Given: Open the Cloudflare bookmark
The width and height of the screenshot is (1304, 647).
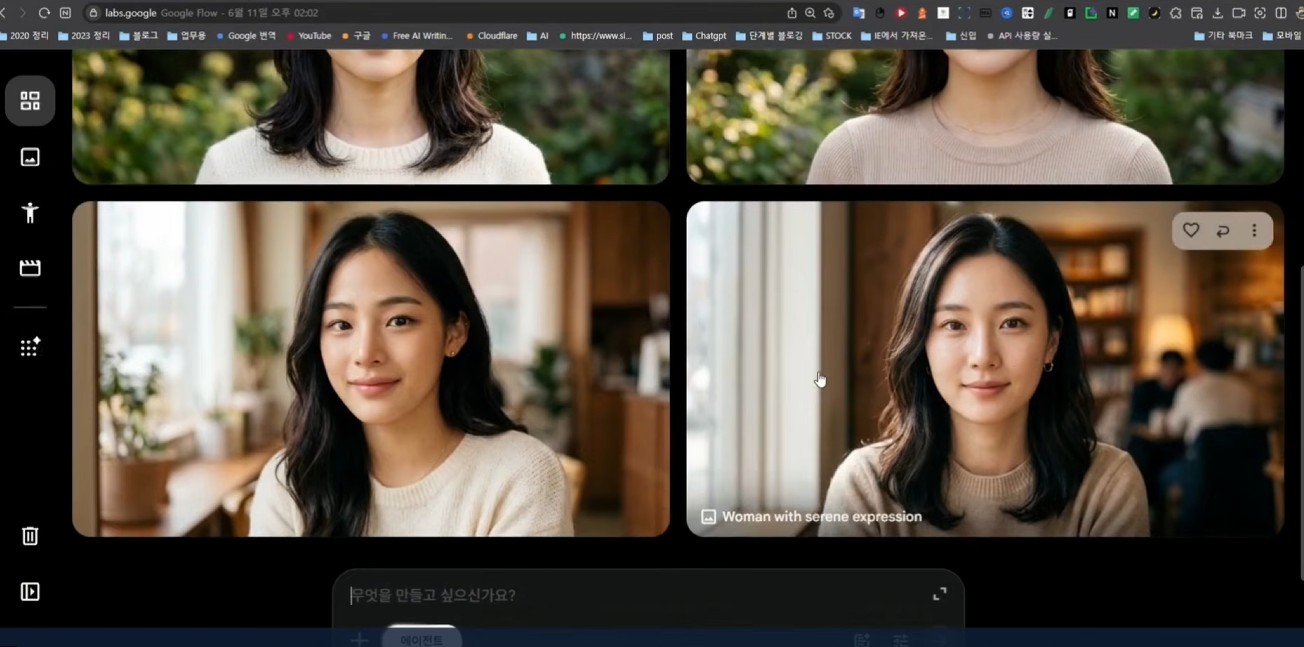Looking at the screenshot, I should pos(492,36).
